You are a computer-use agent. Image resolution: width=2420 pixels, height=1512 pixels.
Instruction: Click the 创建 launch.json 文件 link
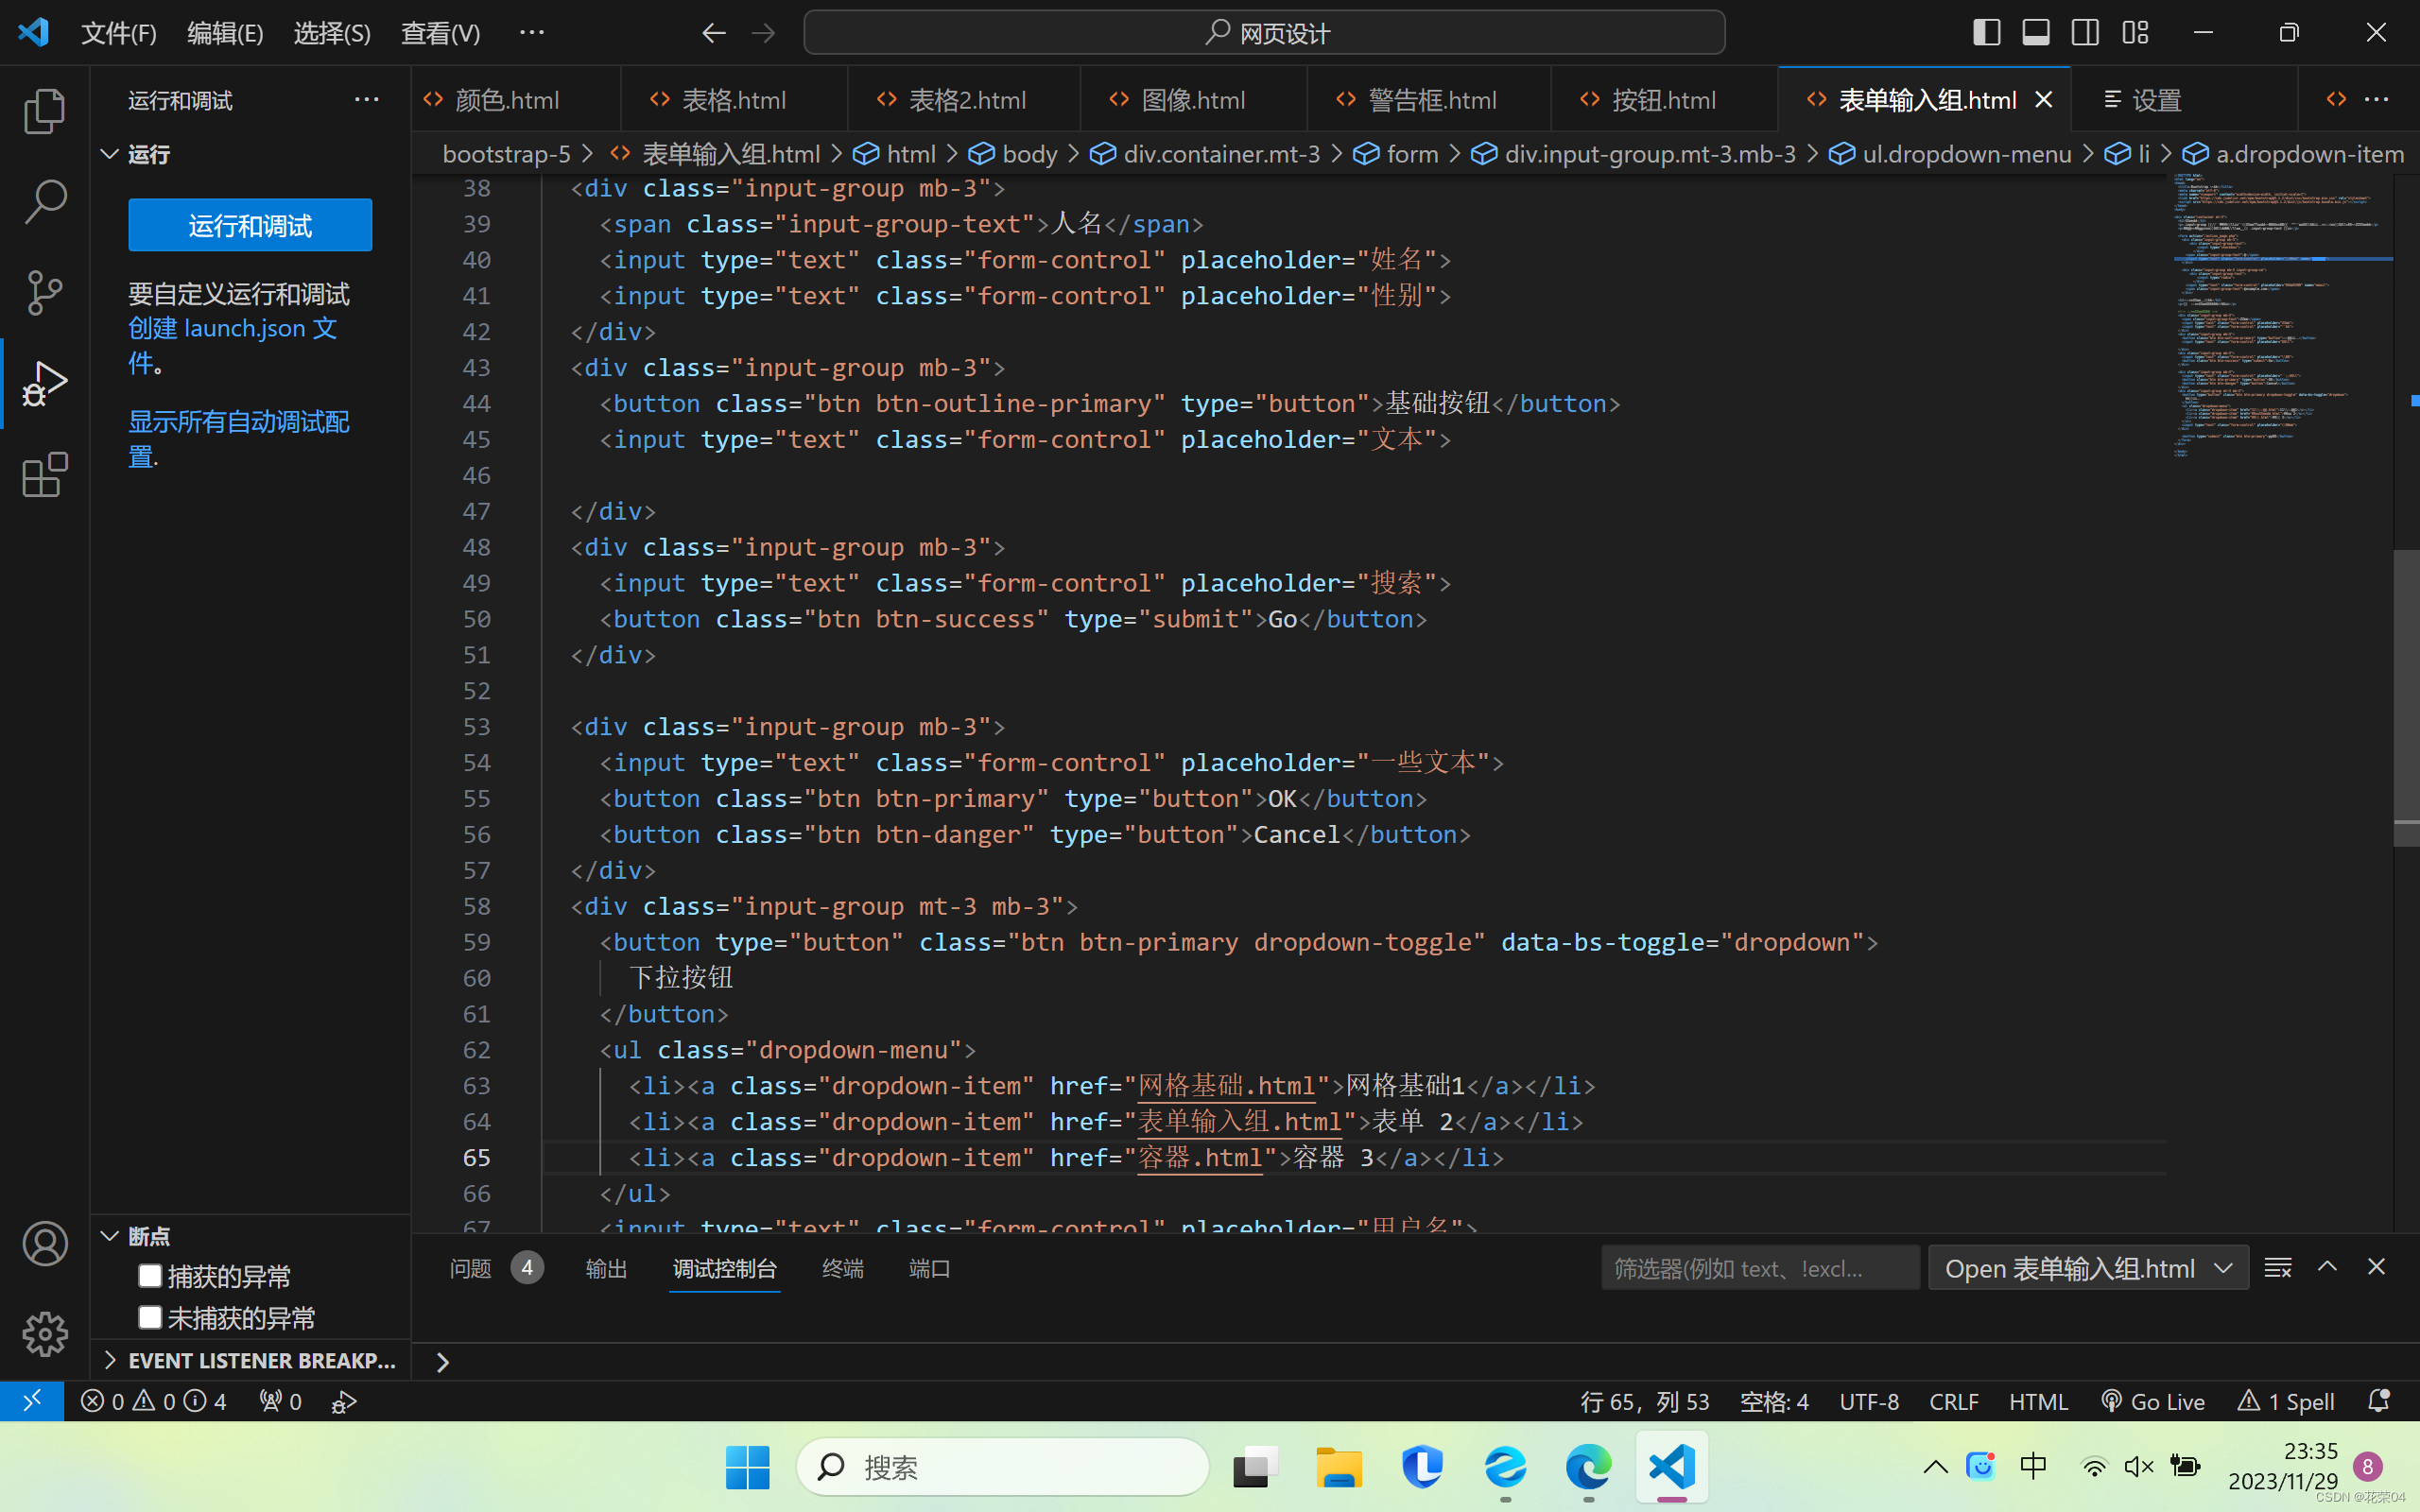coord(232,328)
